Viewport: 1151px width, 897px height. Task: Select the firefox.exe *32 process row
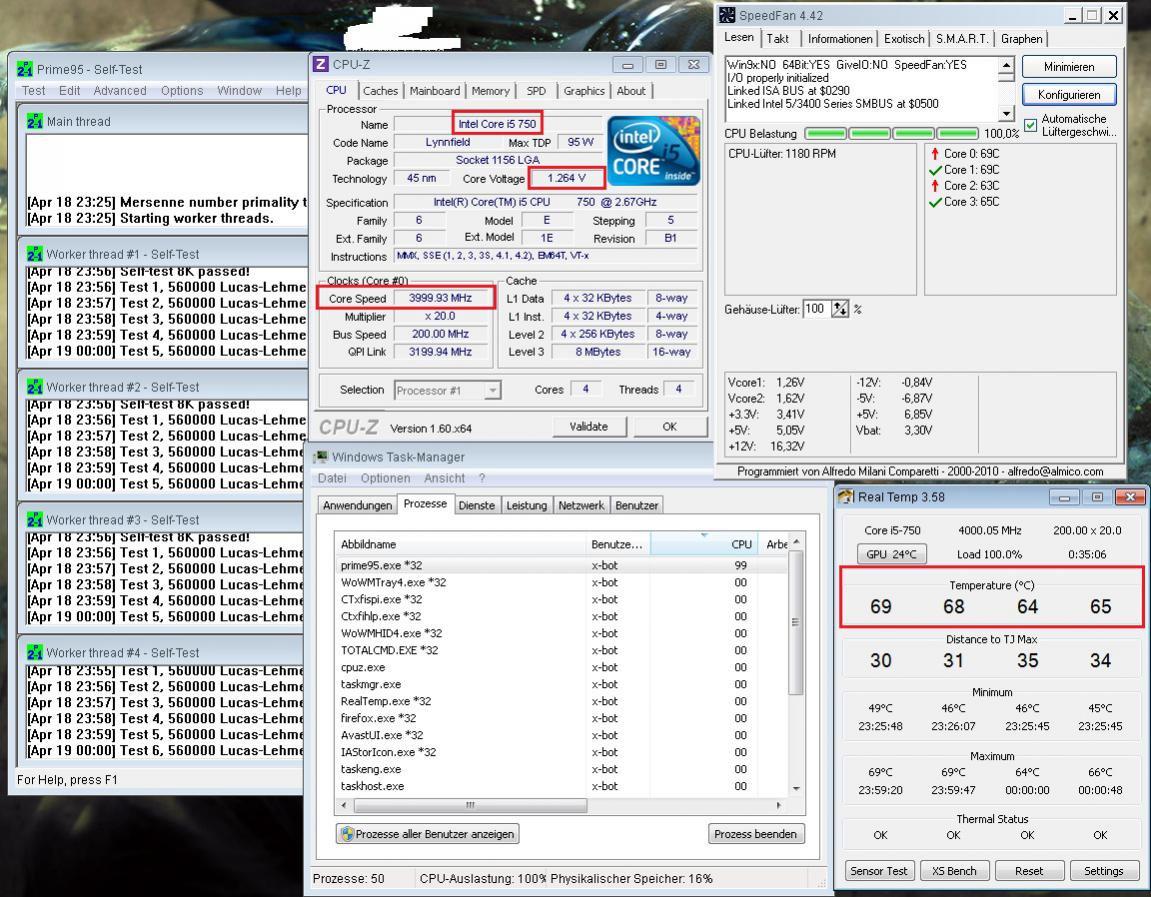(561, 718)
